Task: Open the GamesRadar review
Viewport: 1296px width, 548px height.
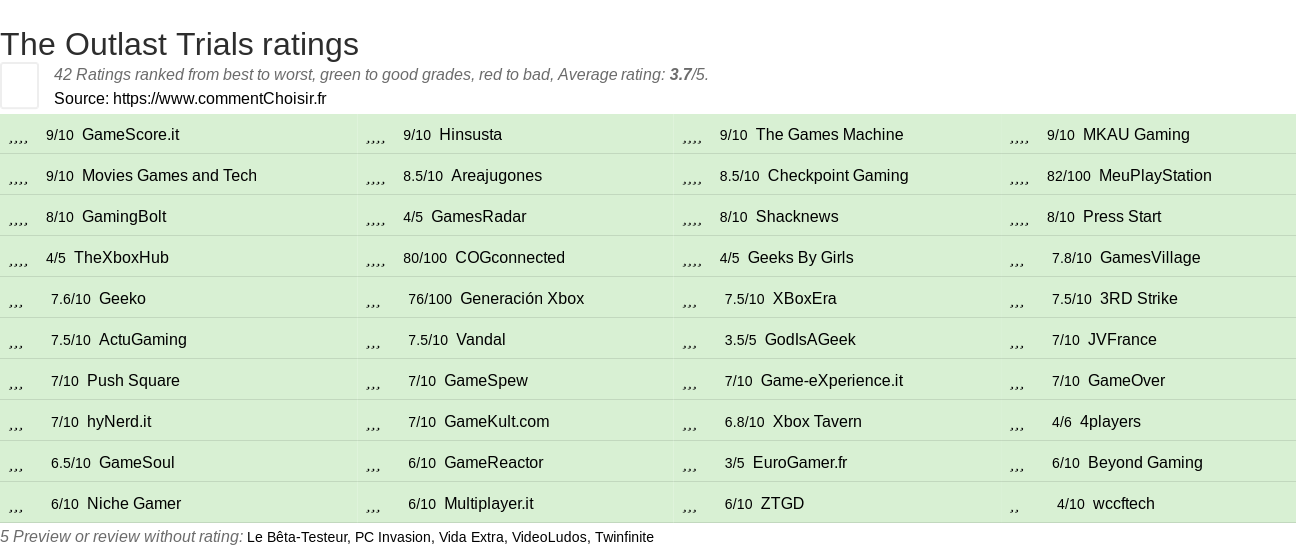Action: [478, 217]
